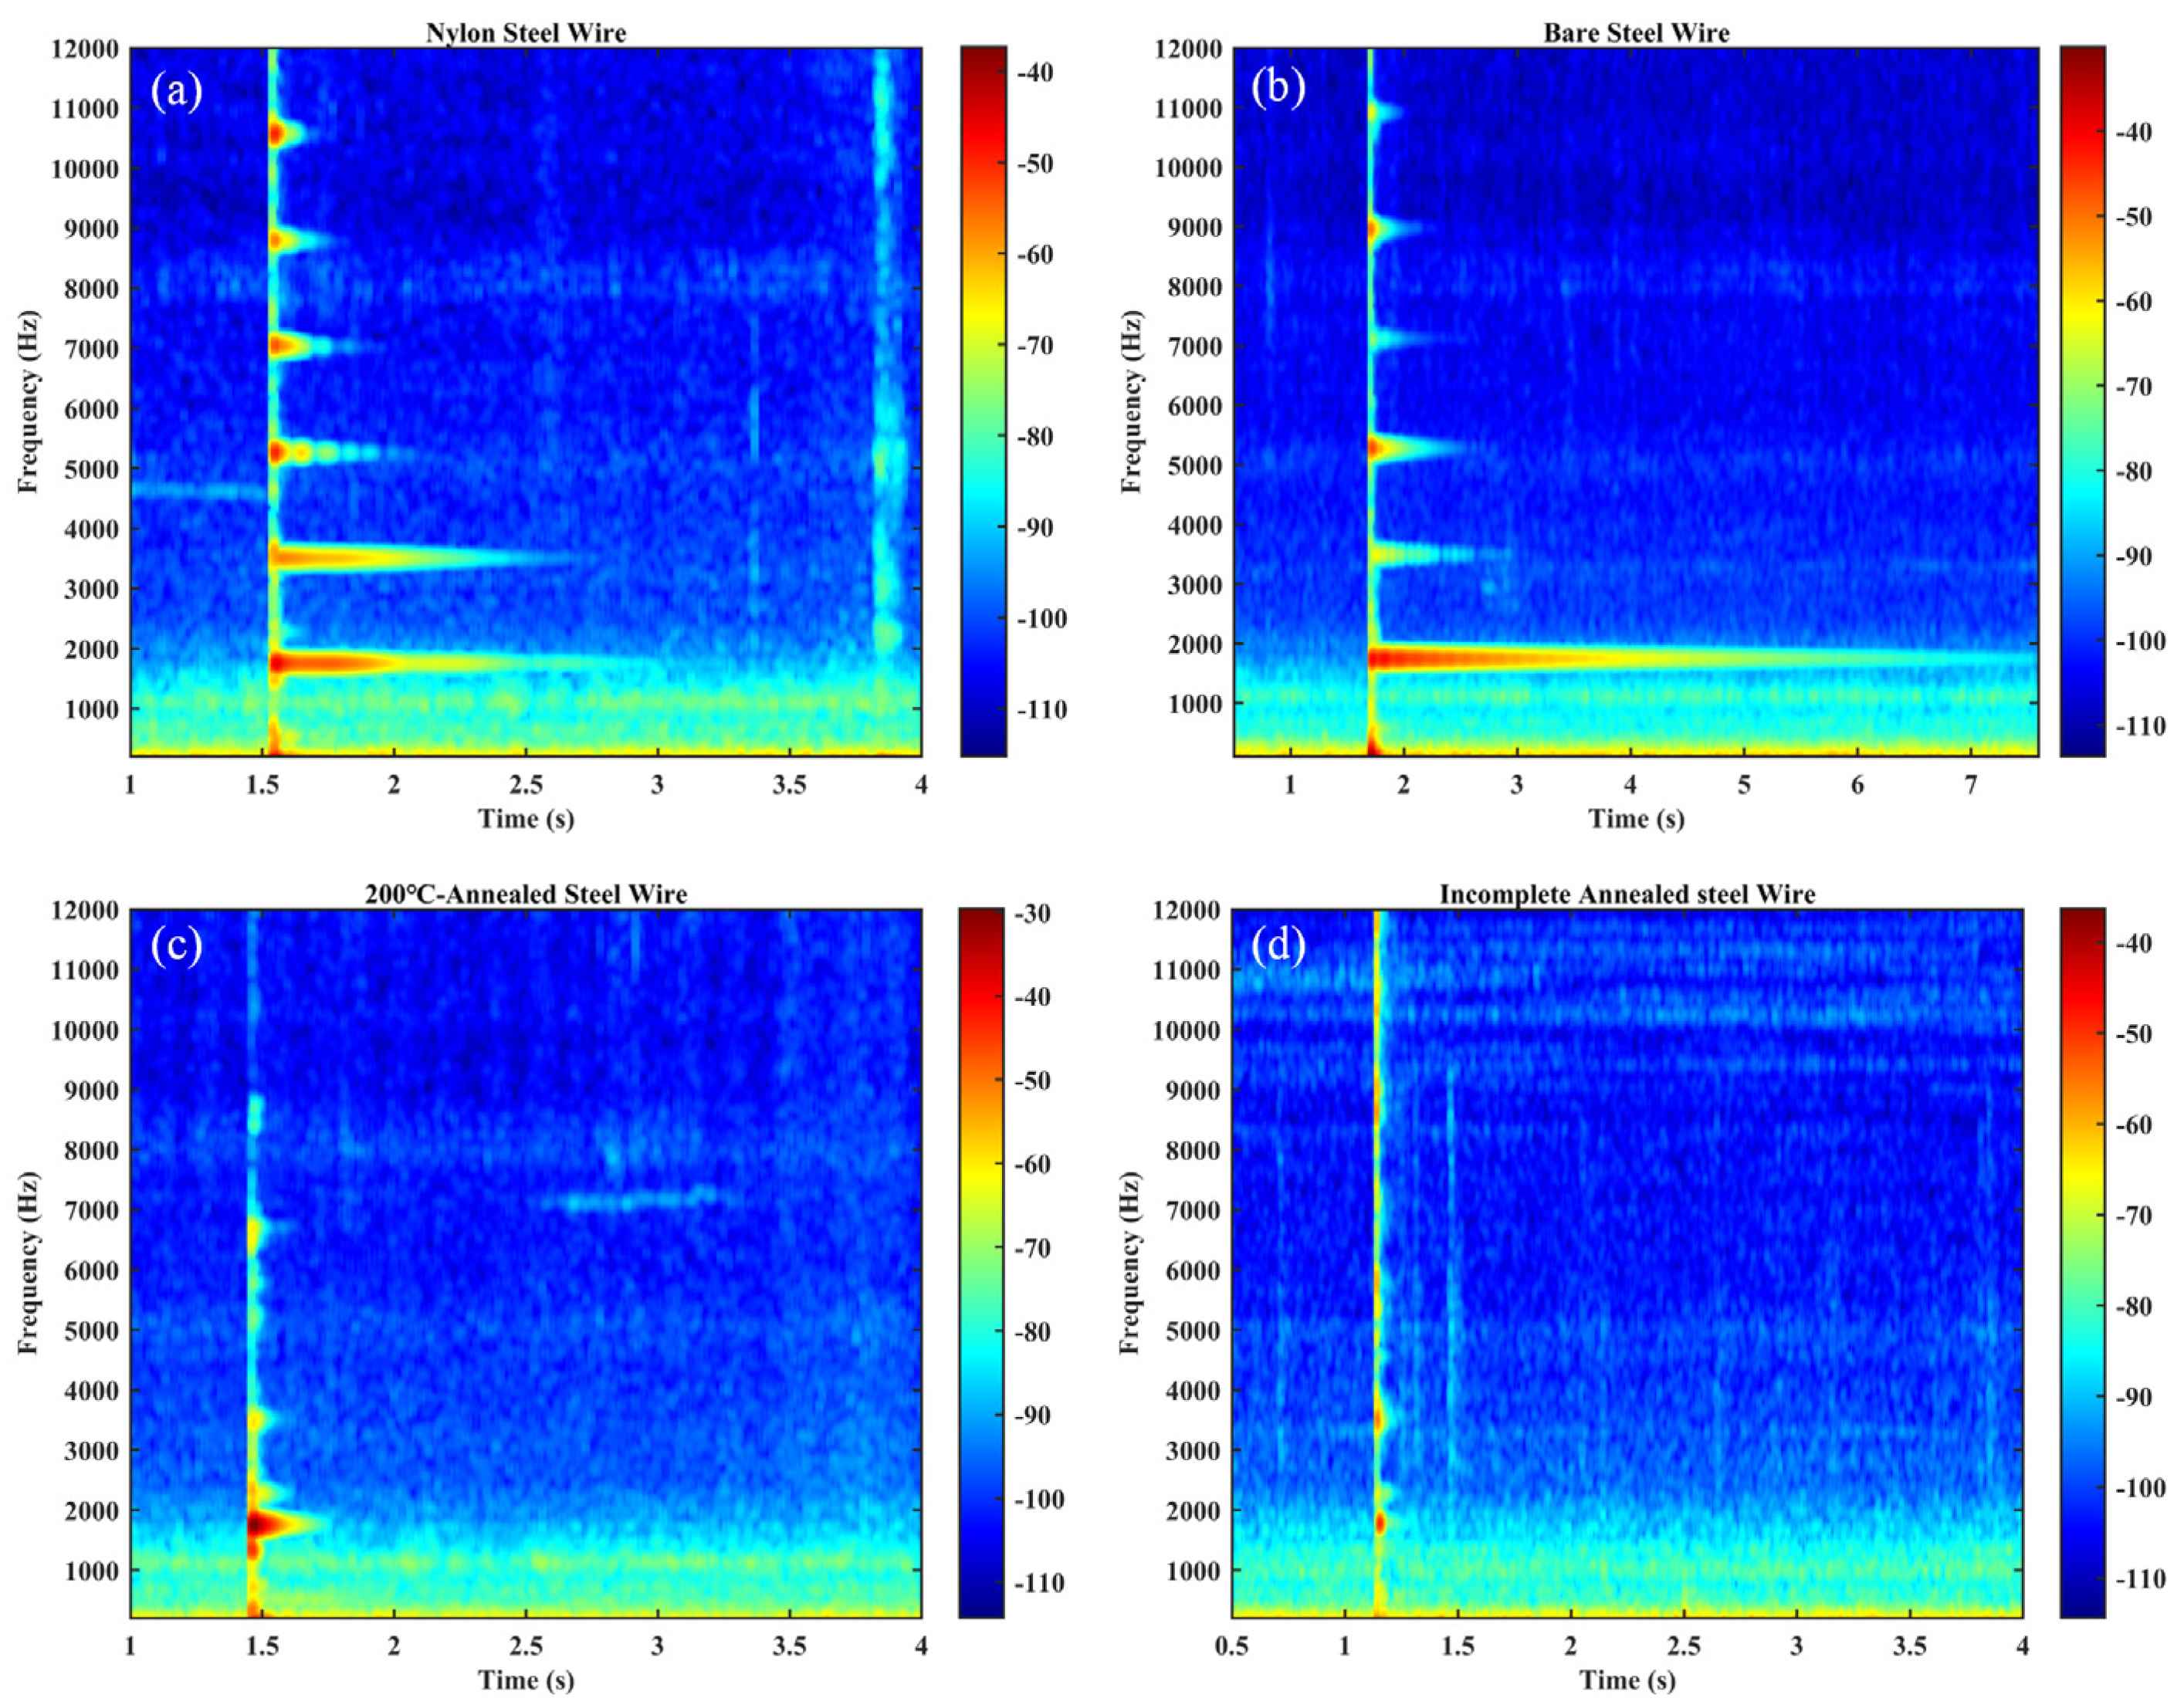Click the "Incomplete Annealed steel Wire" title

point(1627,894)
